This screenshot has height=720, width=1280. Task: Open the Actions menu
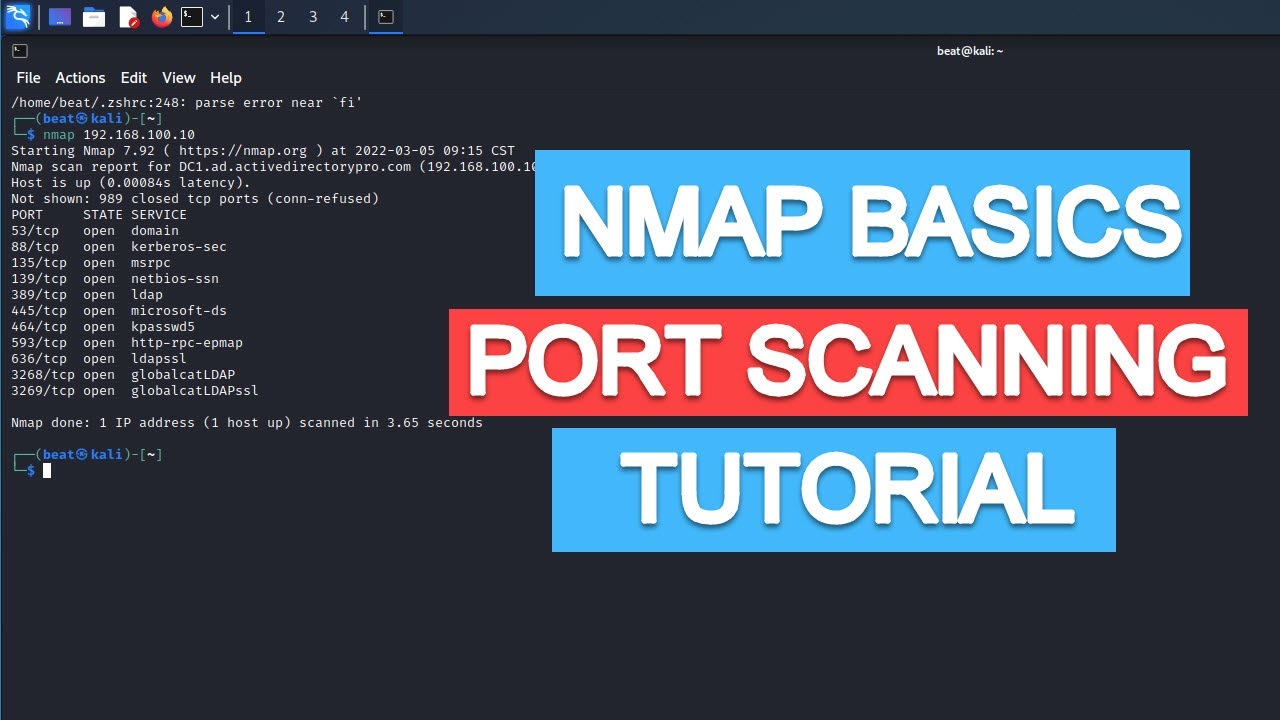click(80, 78)
